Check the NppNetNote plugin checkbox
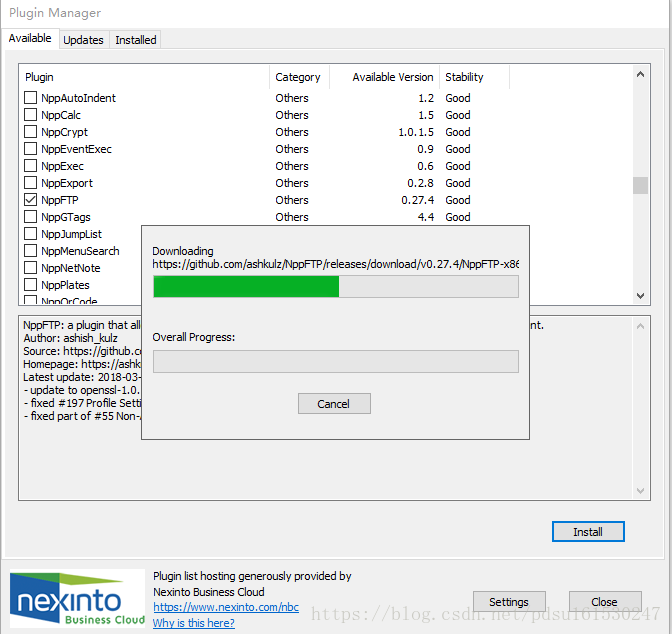 coord(30,268)
